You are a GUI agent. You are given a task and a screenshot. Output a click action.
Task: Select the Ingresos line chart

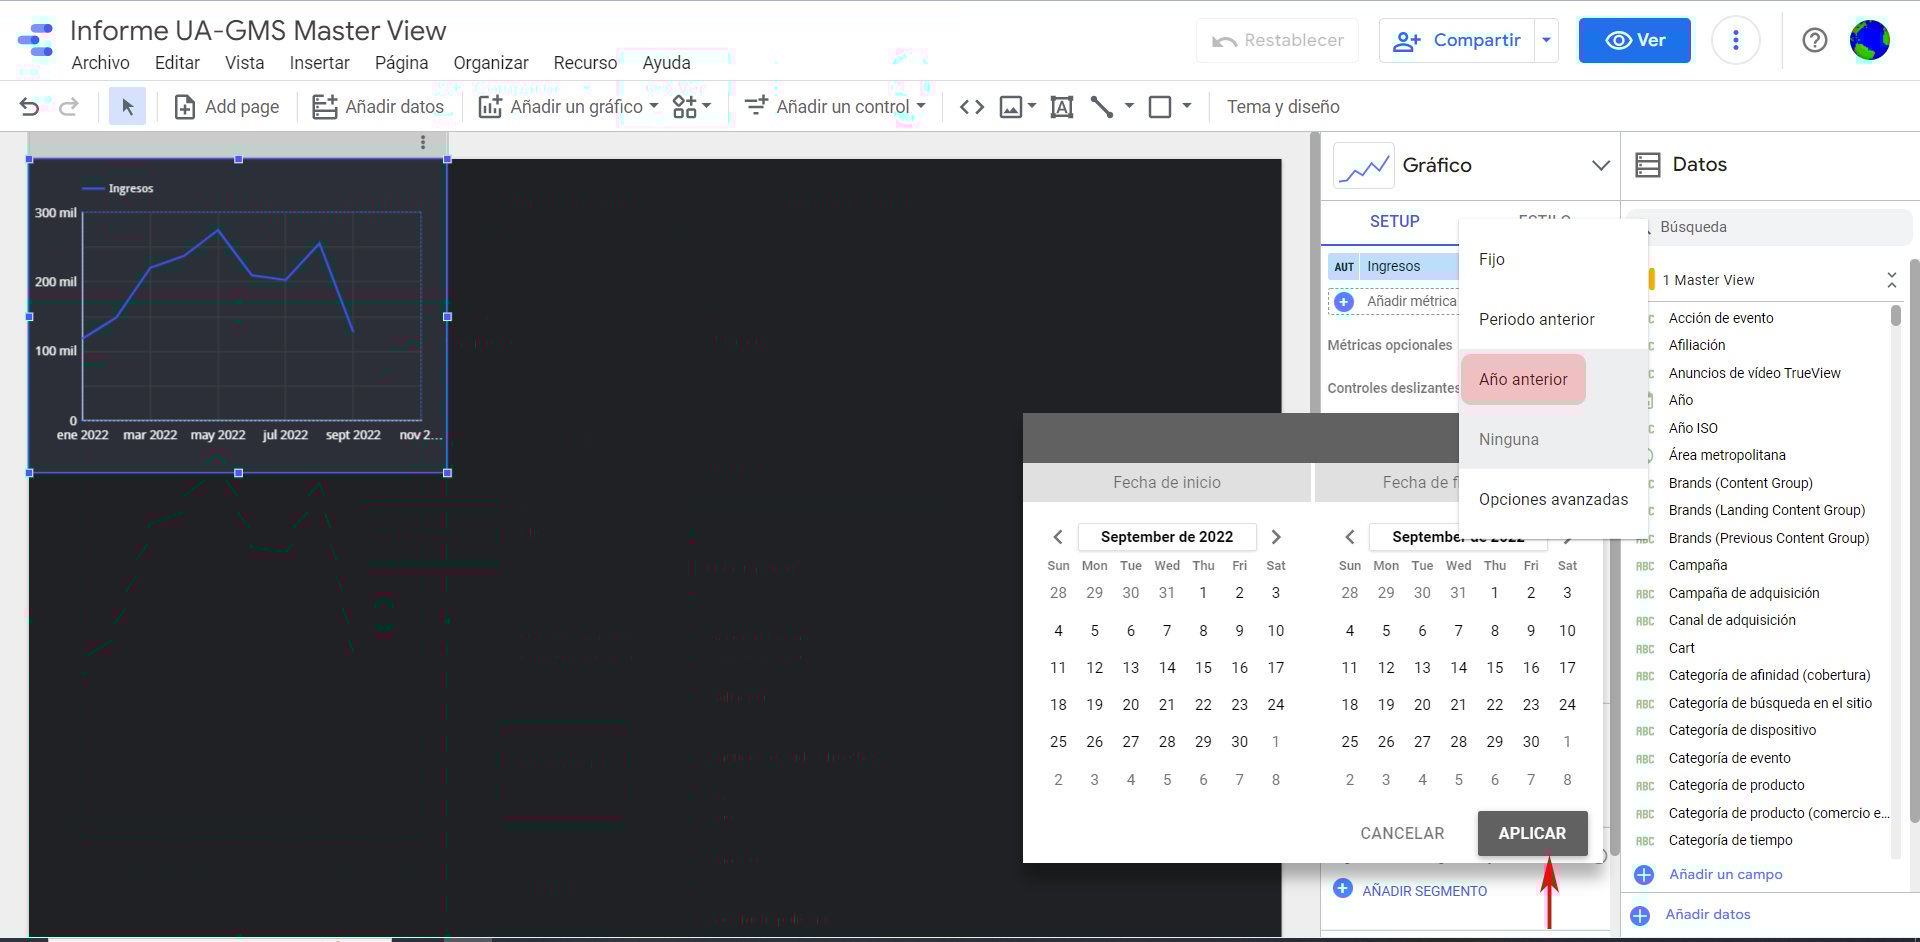click(x=238, y=316)
